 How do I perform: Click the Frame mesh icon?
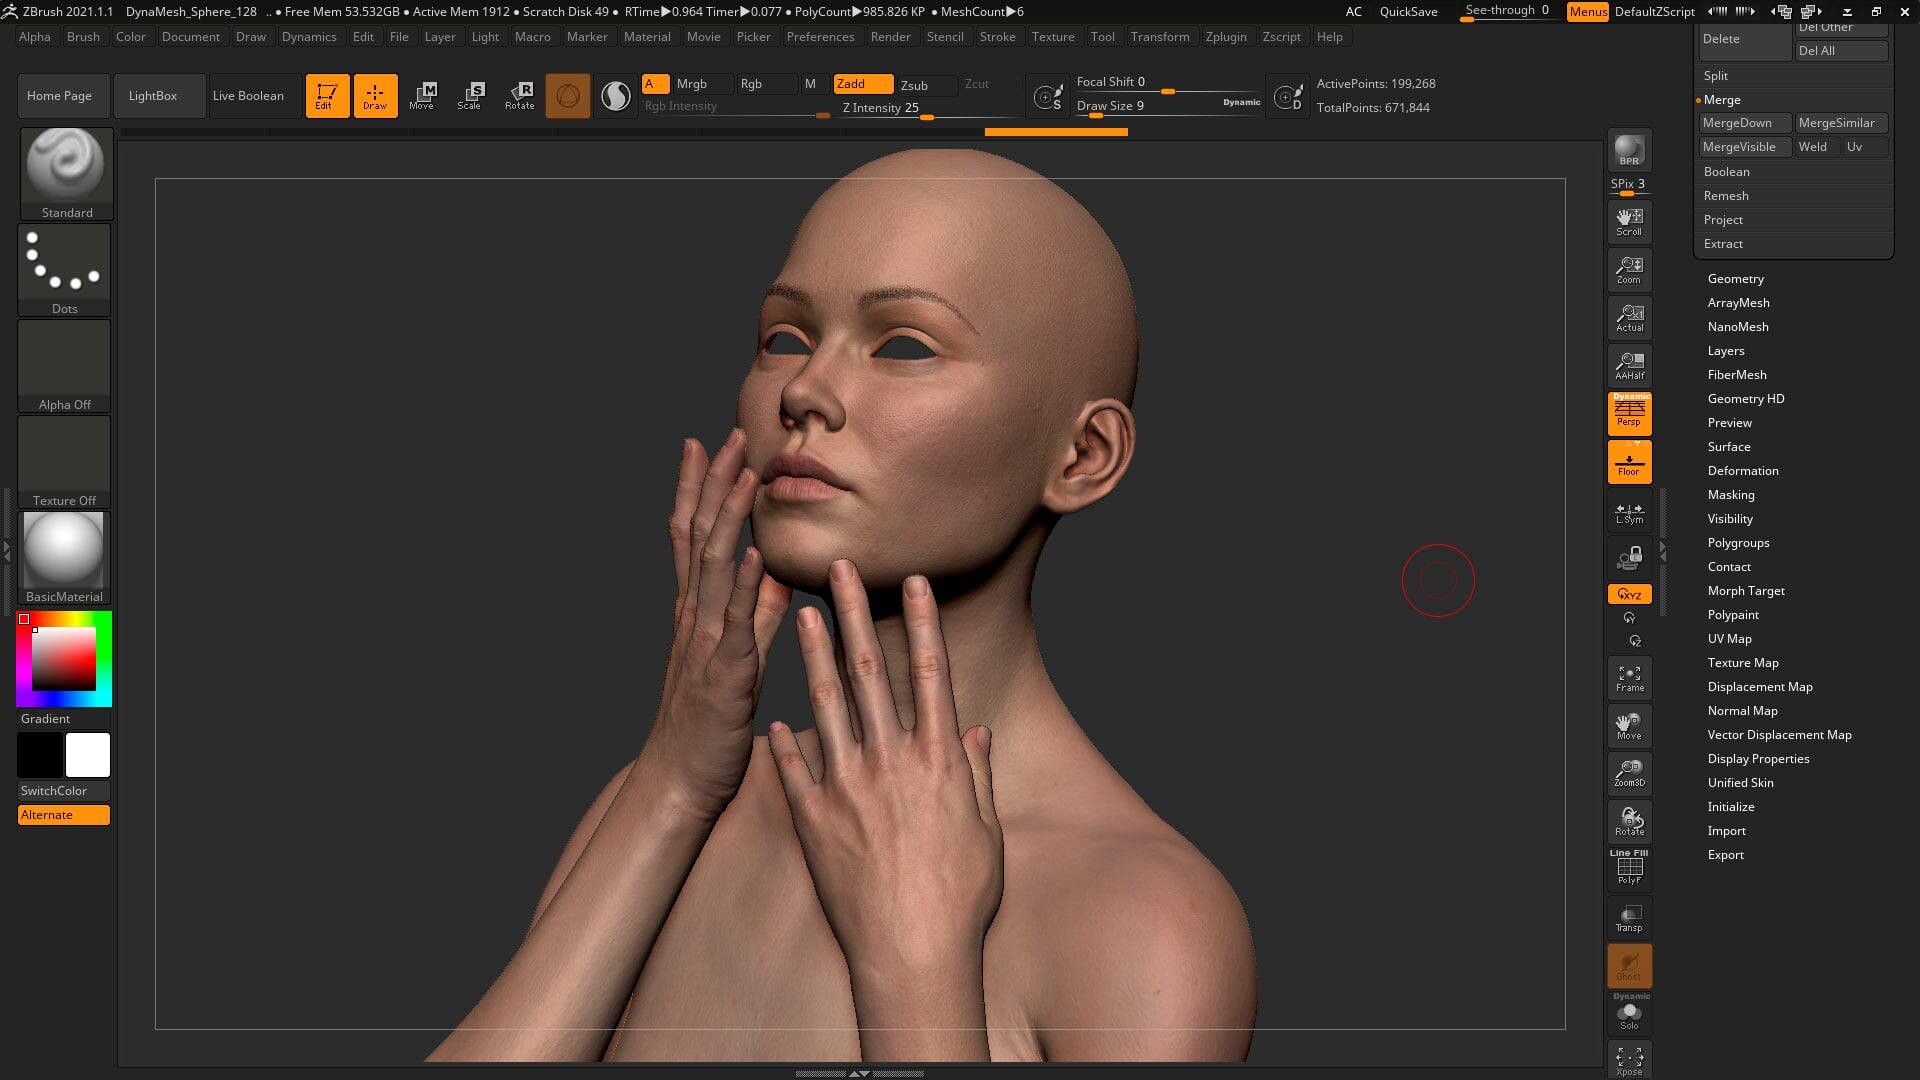point(1629,678)
